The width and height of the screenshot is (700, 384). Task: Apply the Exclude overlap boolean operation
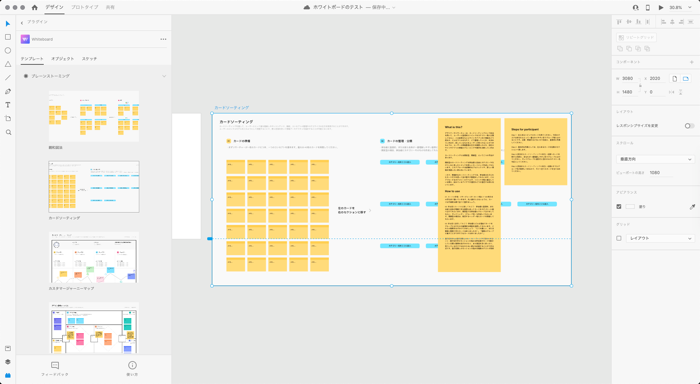[x=647, y=49]
